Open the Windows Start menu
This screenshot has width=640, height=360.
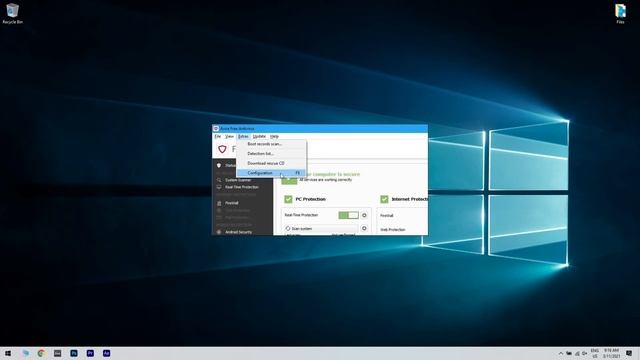[8, 353]
